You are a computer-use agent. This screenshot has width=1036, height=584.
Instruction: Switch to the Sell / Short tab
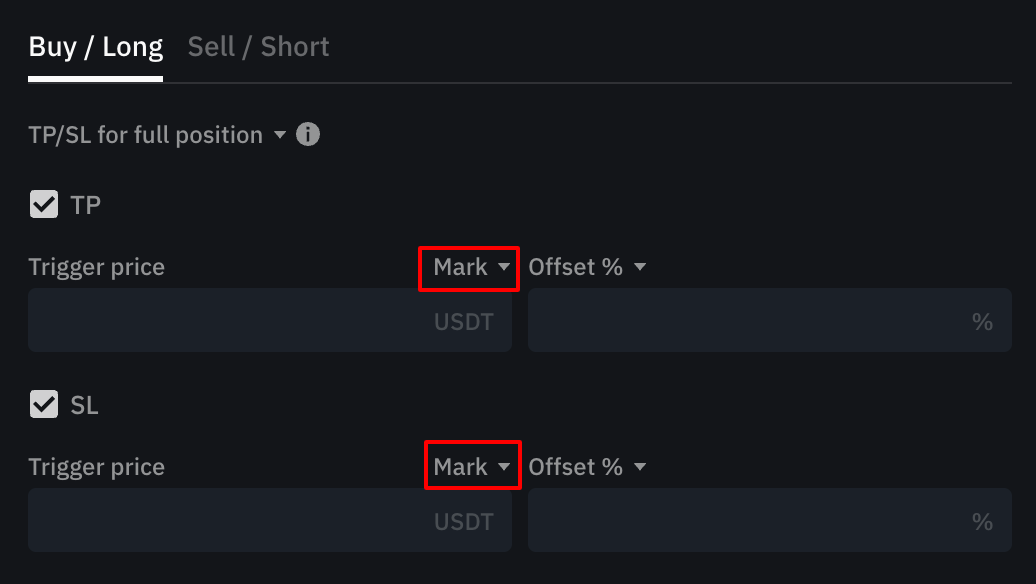coord(258,47)
